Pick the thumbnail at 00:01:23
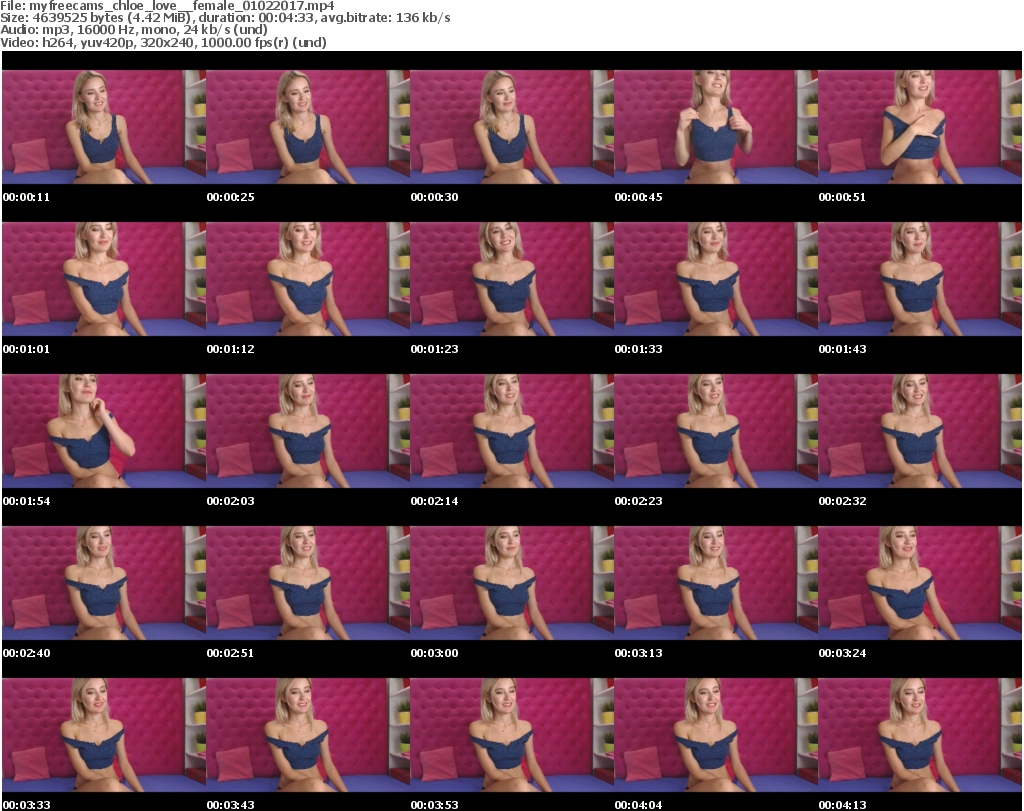Screen dimensions: 1024x811 (512, 279)
